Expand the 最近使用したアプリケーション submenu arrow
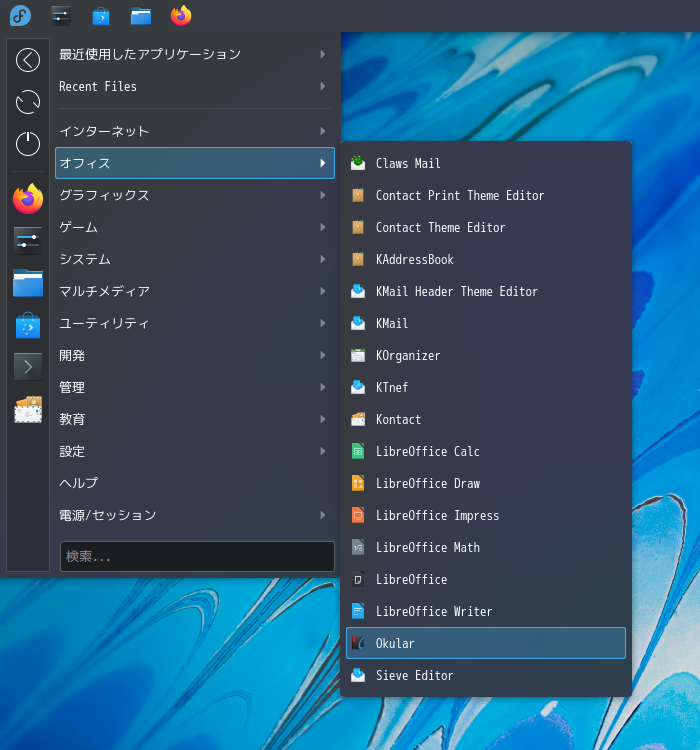The image size is (700, 750). (x=323, y=54)
